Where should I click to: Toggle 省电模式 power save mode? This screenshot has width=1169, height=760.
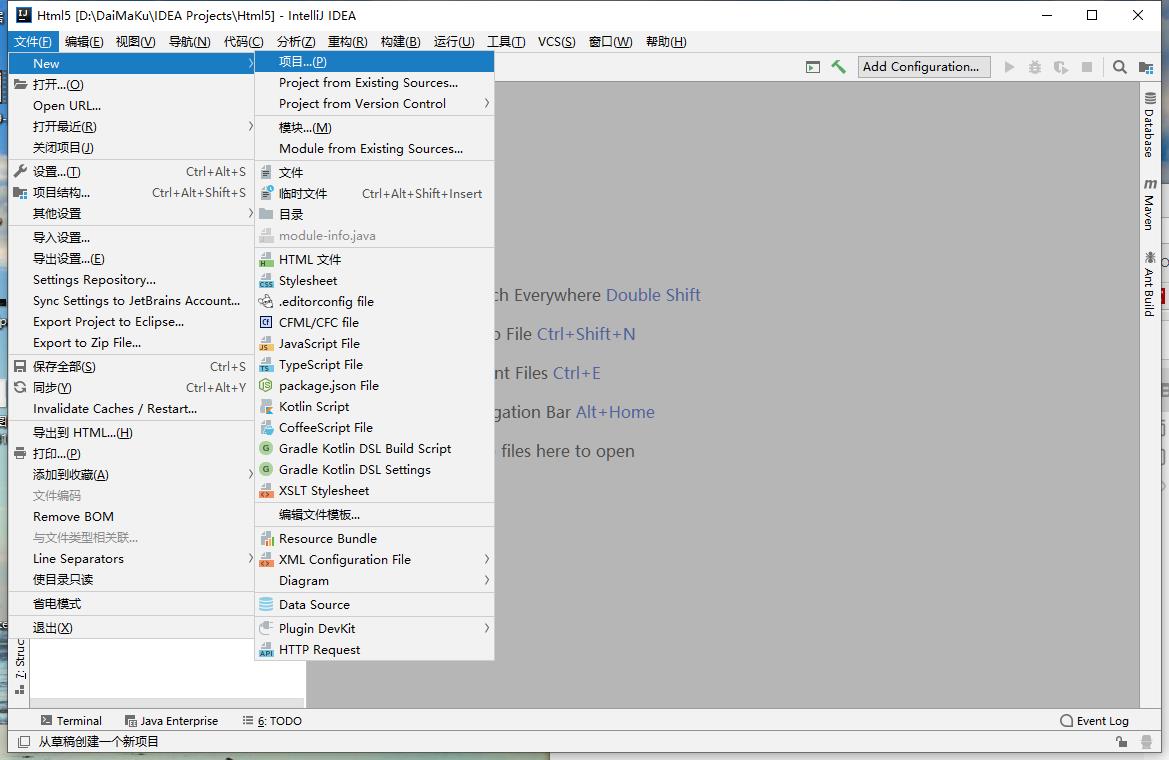131,603
